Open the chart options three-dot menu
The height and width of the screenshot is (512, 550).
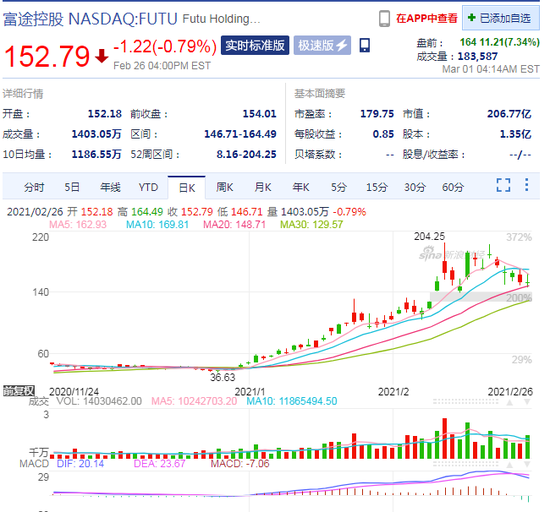tap(526, 185)
